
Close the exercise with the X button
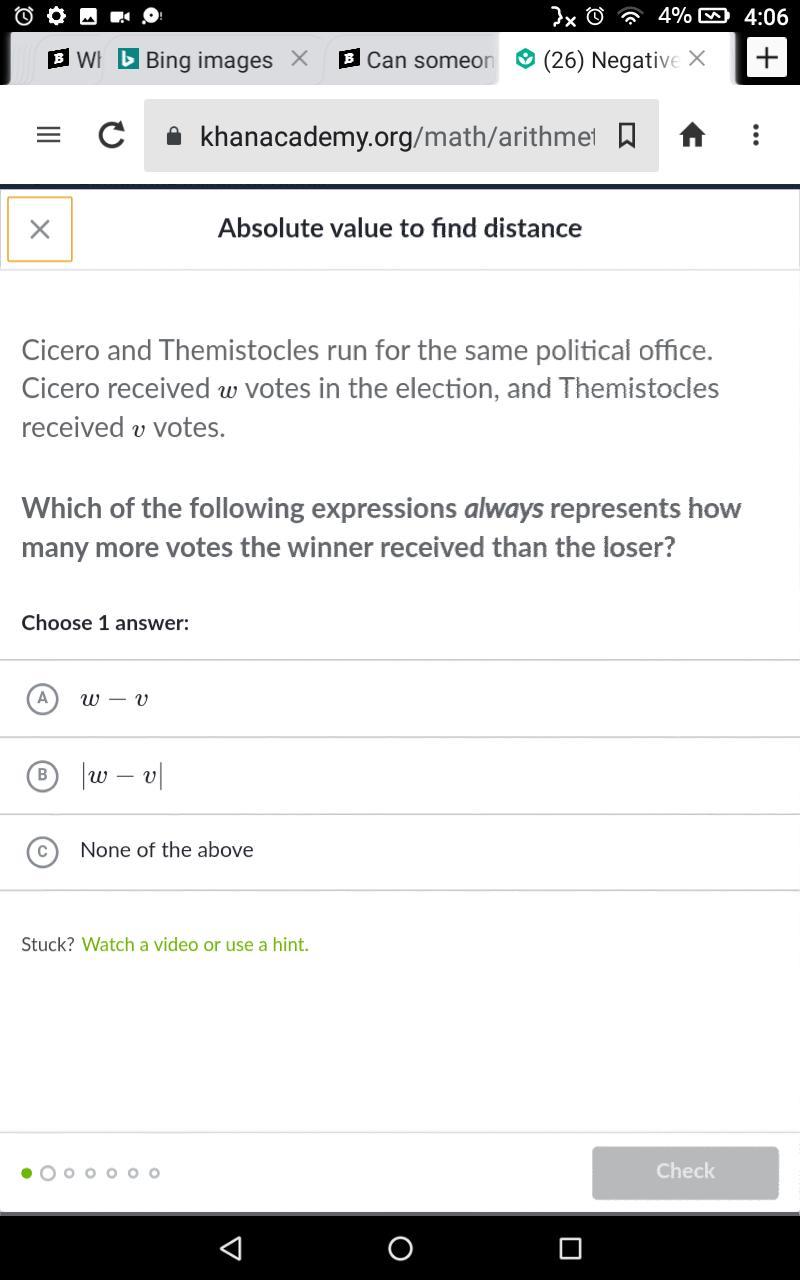[40, 229]
